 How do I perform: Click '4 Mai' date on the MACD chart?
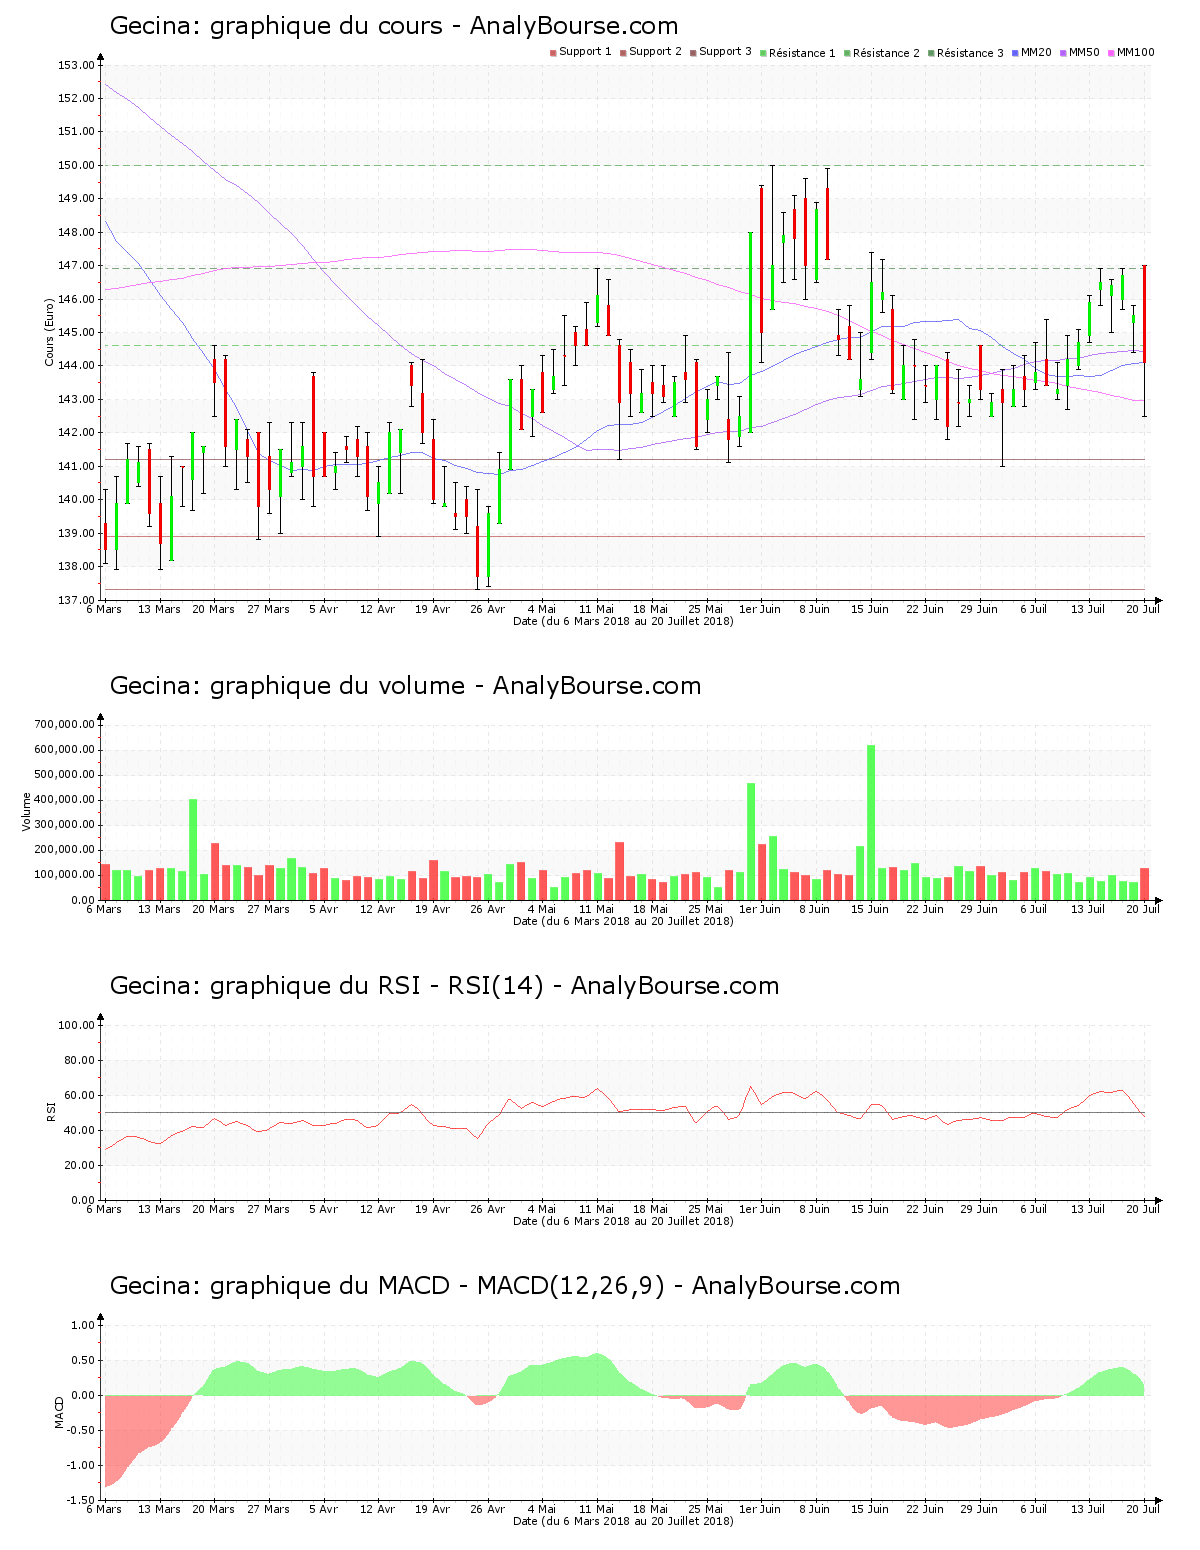(x=542, y=1509)
